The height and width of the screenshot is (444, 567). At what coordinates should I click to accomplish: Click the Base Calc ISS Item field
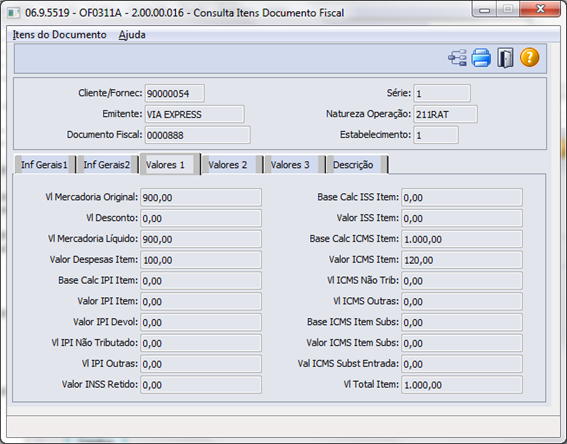coord(462,197)
